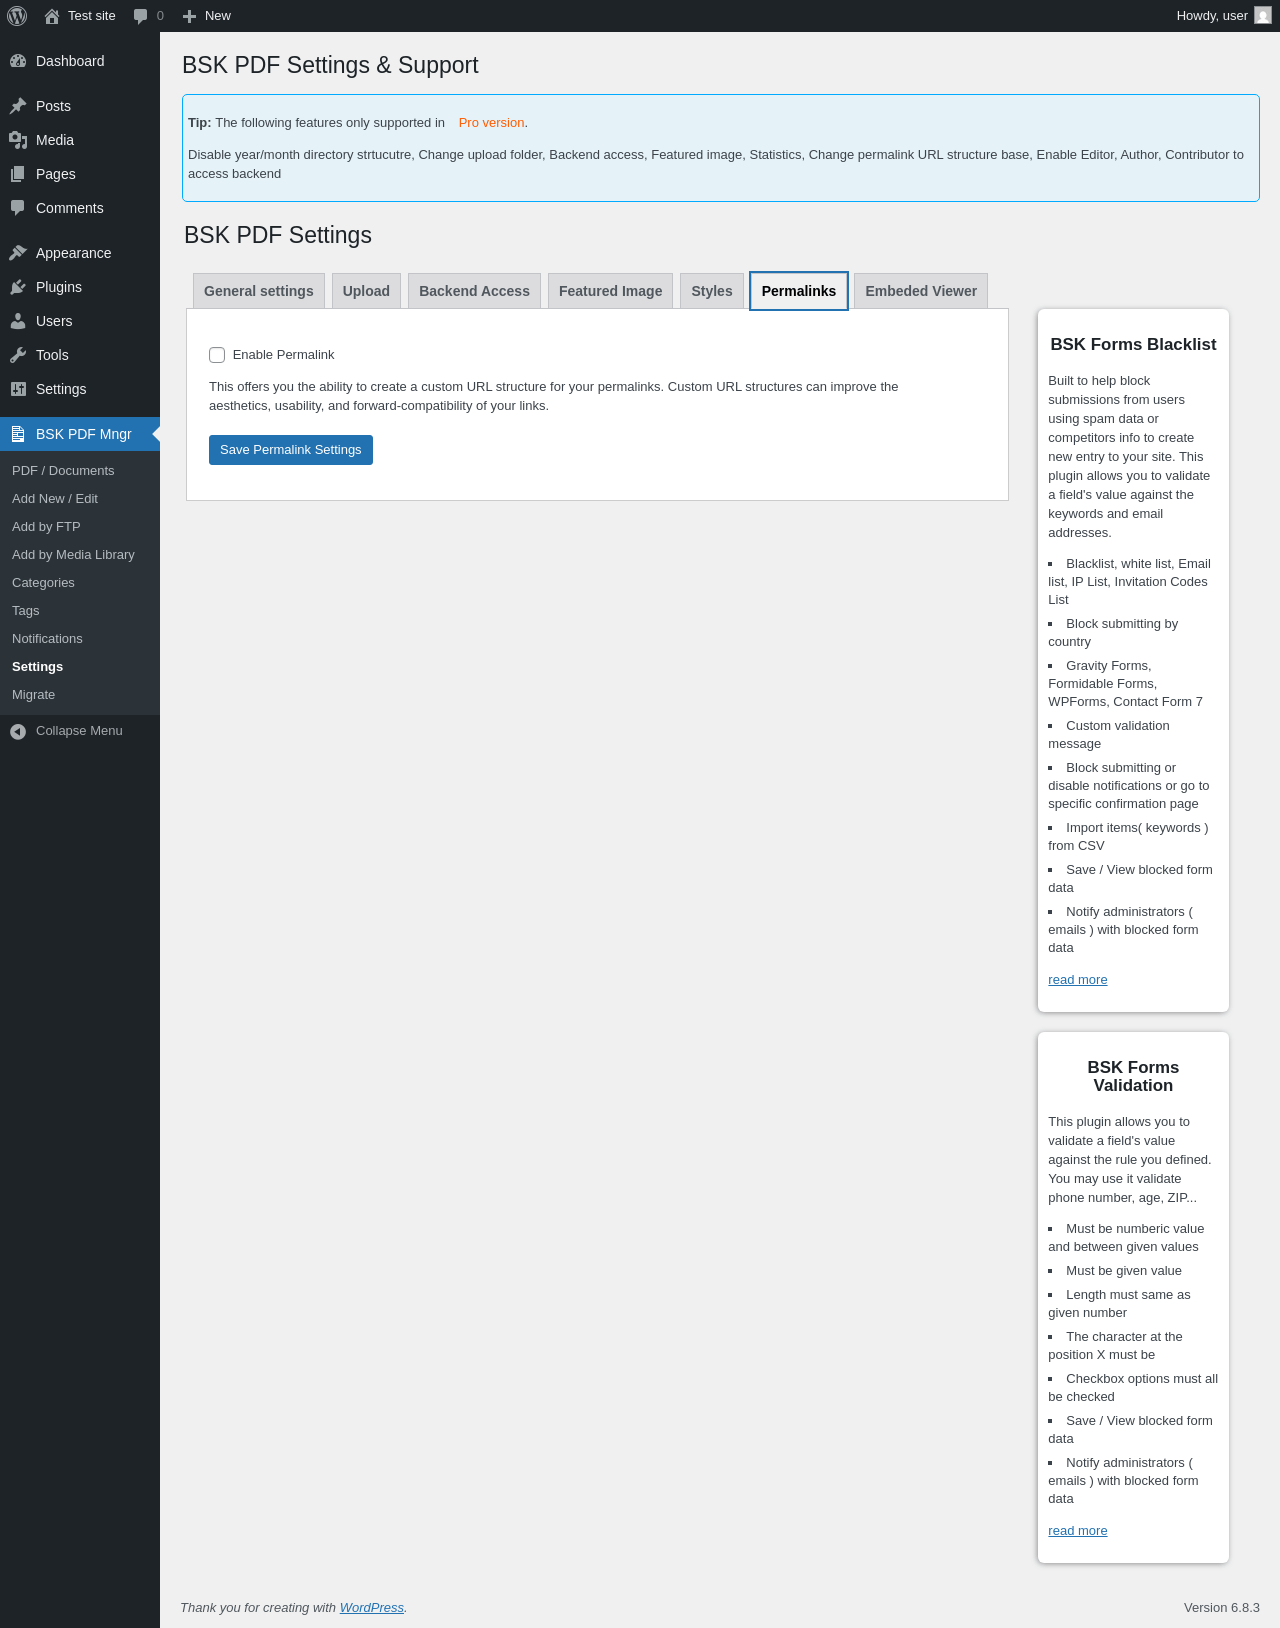Click the Comments speech bubble sidebar icon

point(18,208)
